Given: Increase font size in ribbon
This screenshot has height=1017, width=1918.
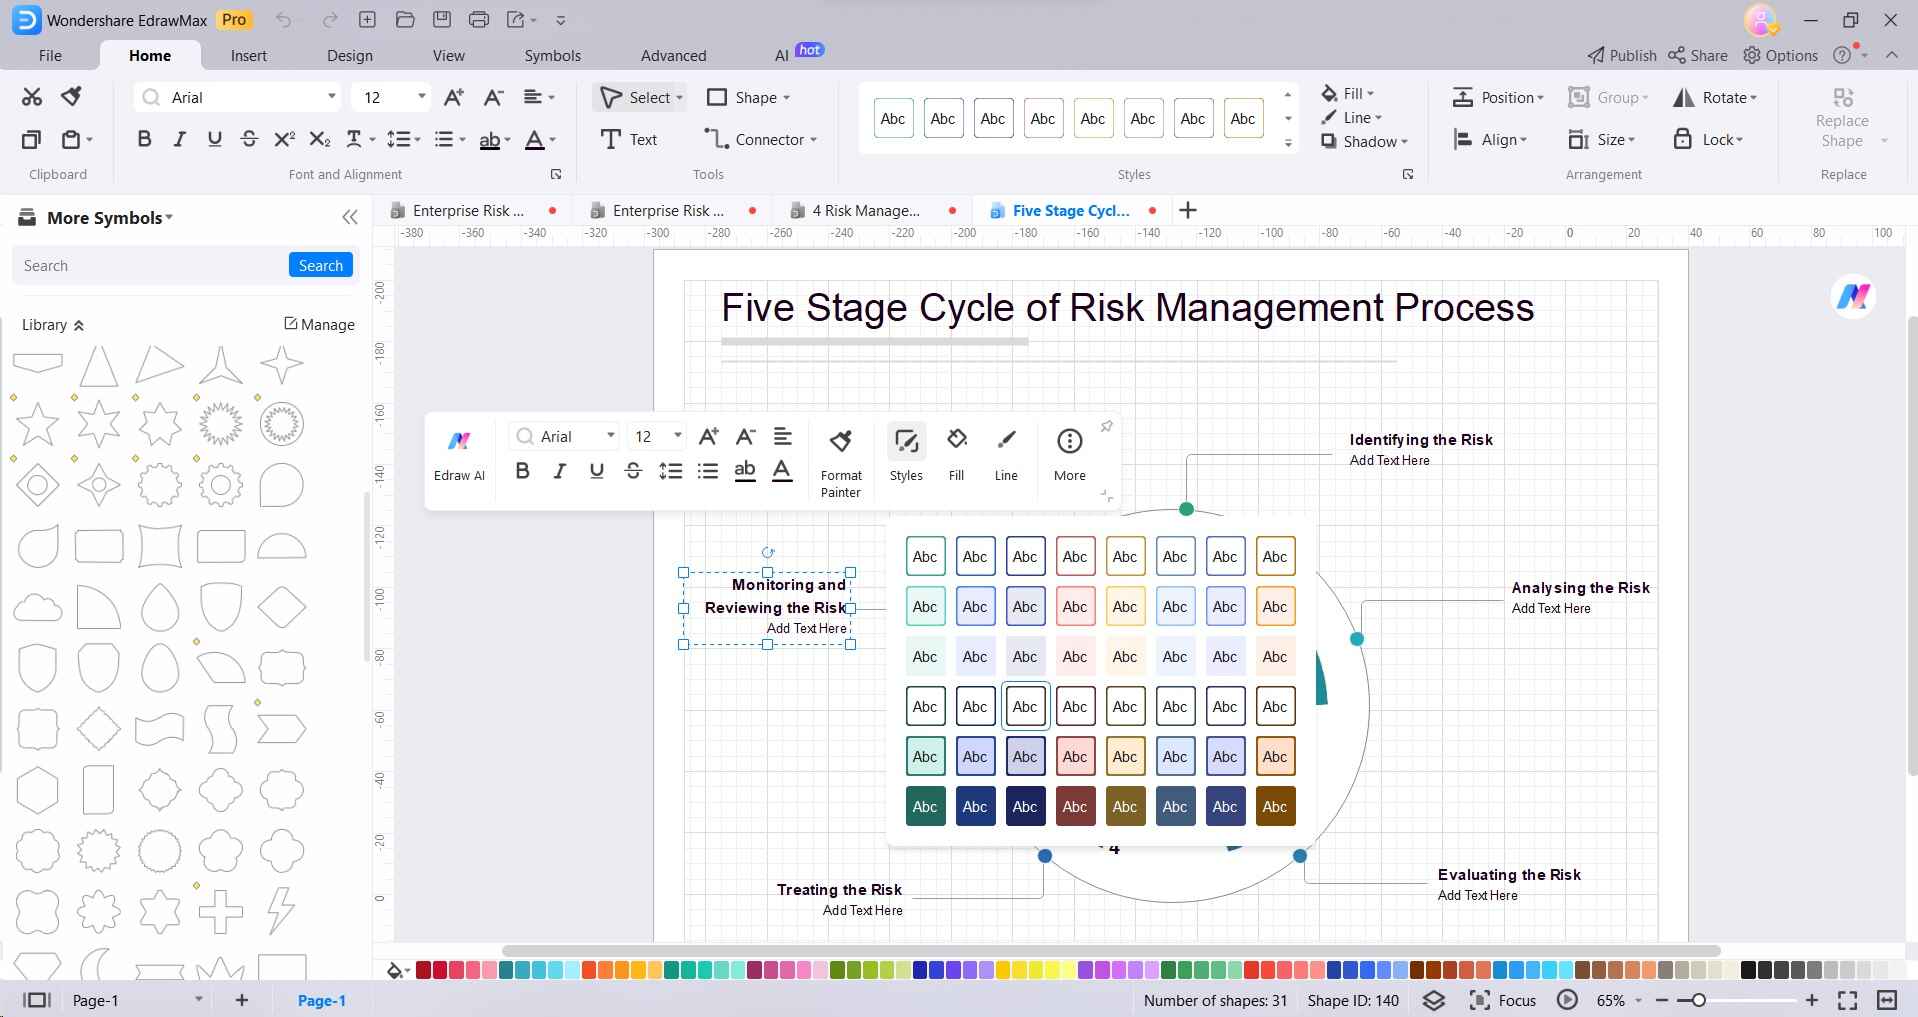Looking at the screenshot, I should 453,97.
